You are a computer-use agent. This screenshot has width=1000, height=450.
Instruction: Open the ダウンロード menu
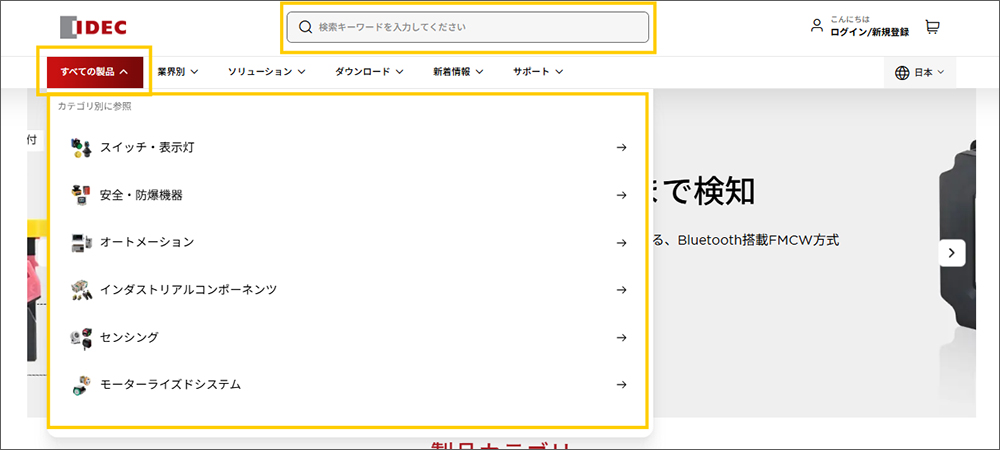pyautogui.click(x=368, y=72)
